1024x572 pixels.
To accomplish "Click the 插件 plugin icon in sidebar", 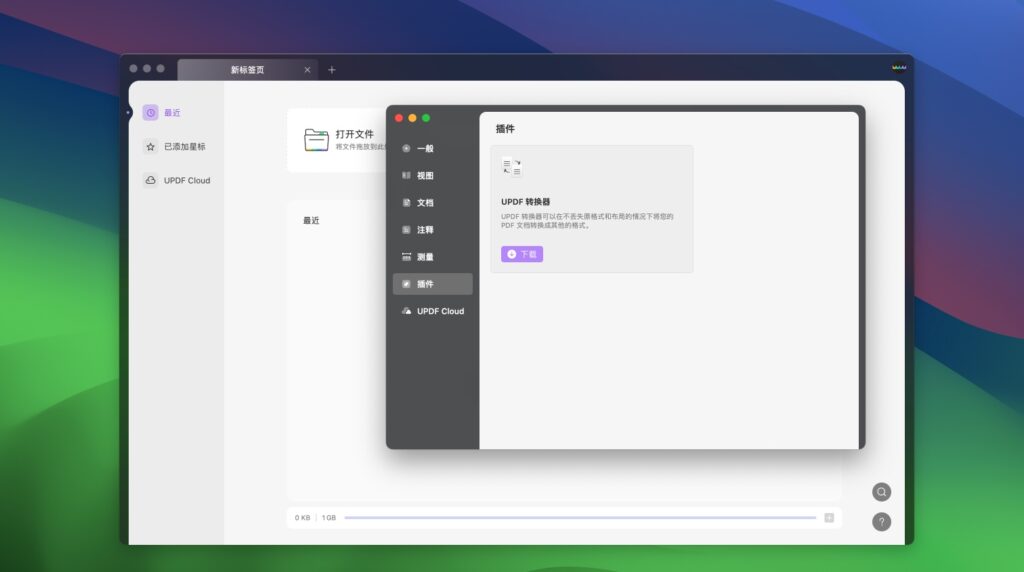I will 406,284.
